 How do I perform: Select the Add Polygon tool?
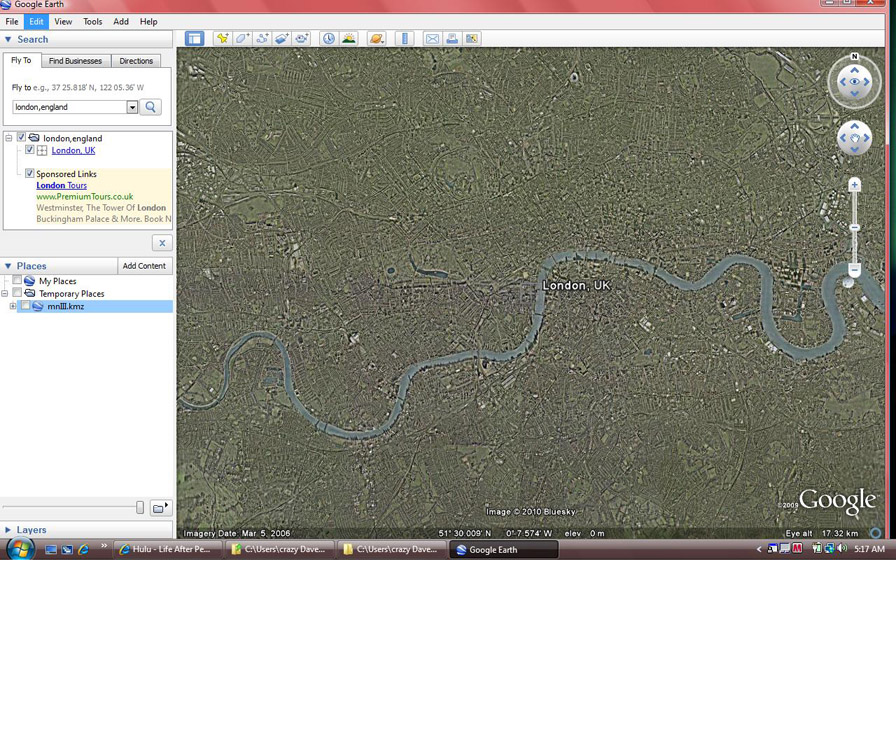click(242, 39)
